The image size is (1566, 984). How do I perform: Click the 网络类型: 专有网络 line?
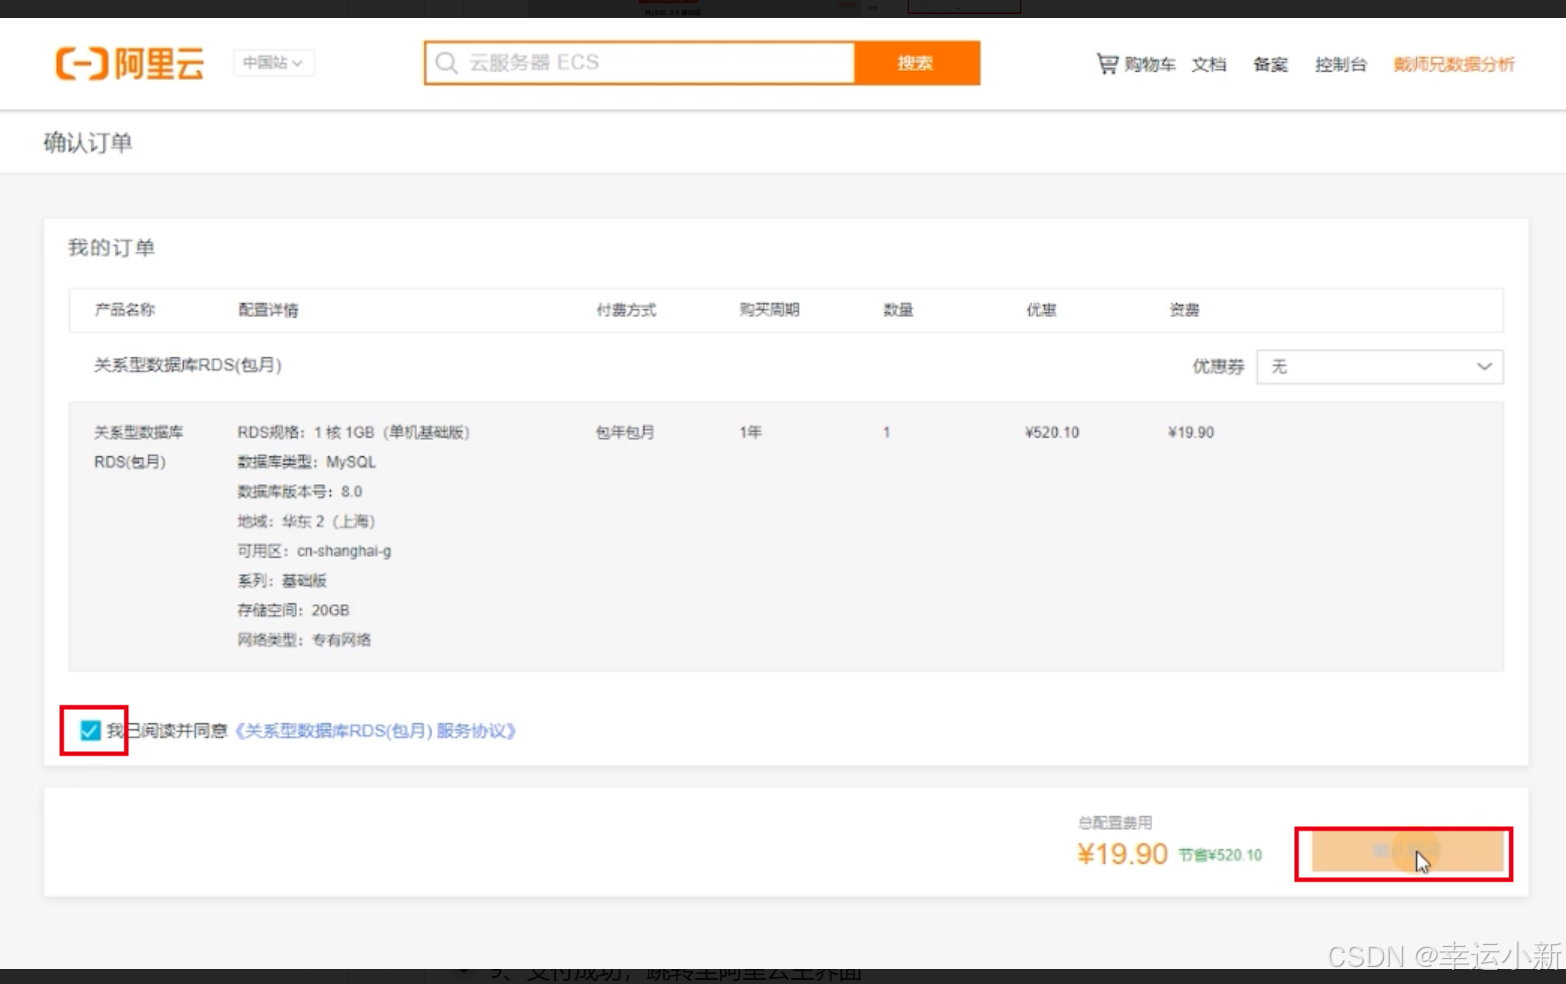click(x=304, y=640)
